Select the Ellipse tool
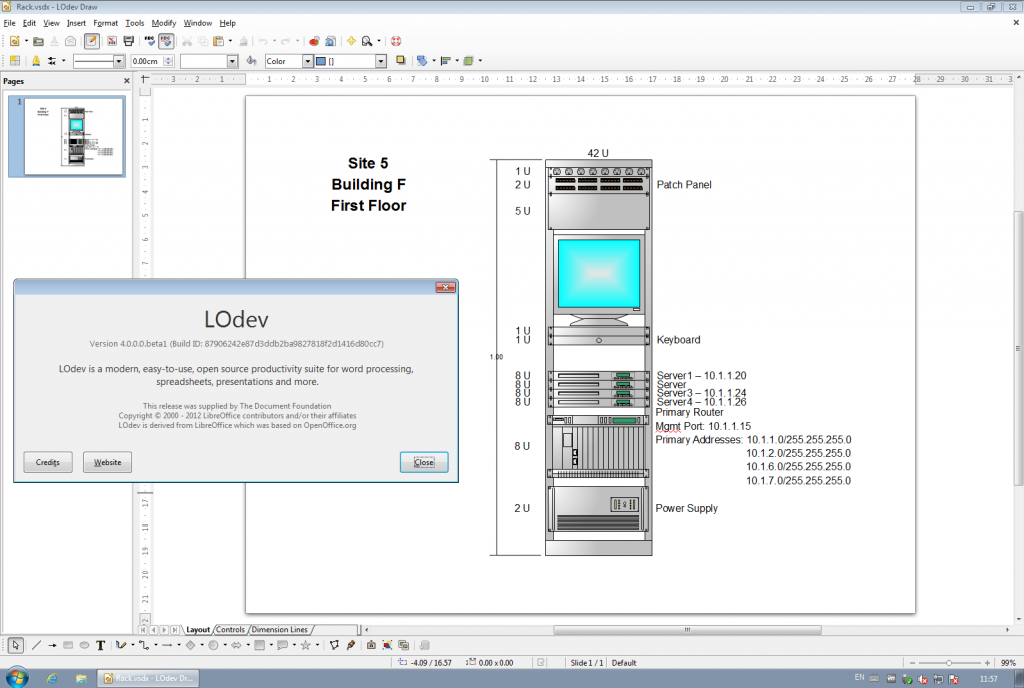The image size is (1024, 688). pos(84,644)
